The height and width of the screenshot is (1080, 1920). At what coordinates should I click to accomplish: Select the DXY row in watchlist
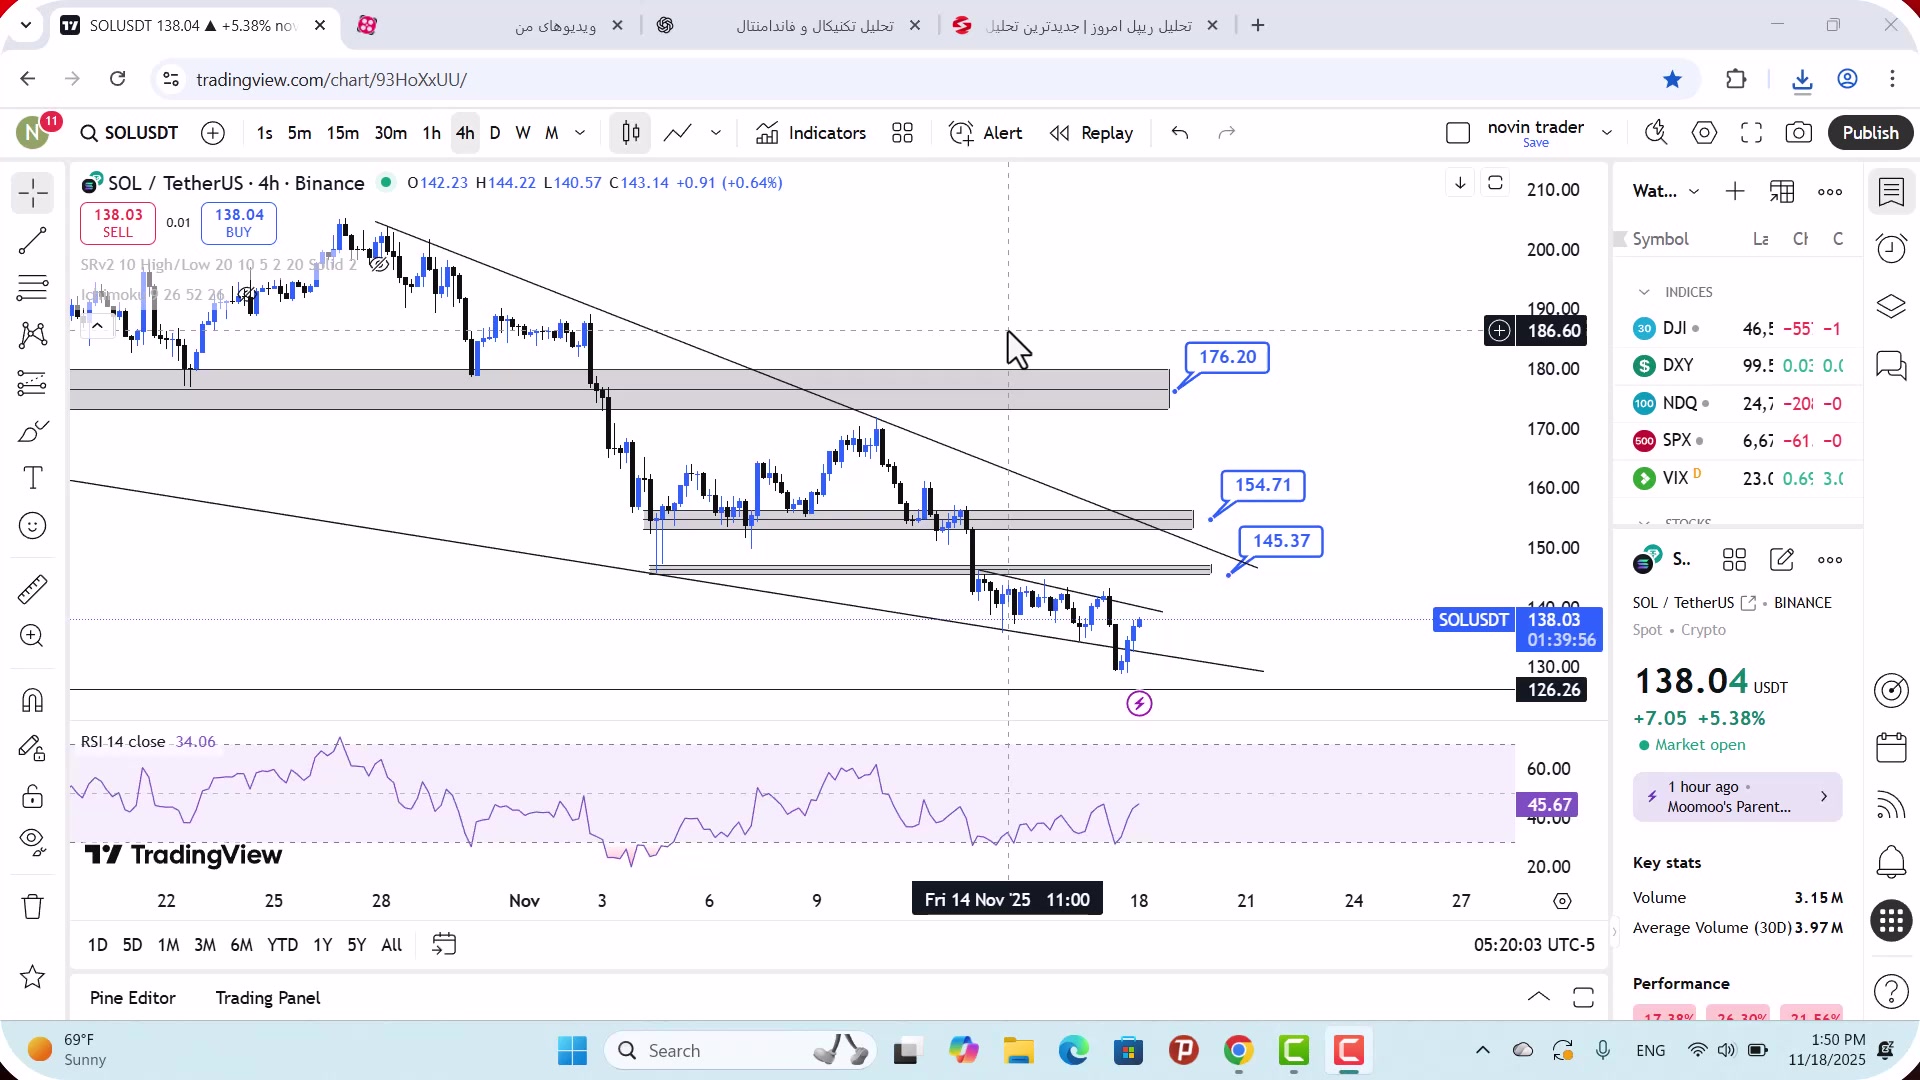pos(1738,366)
